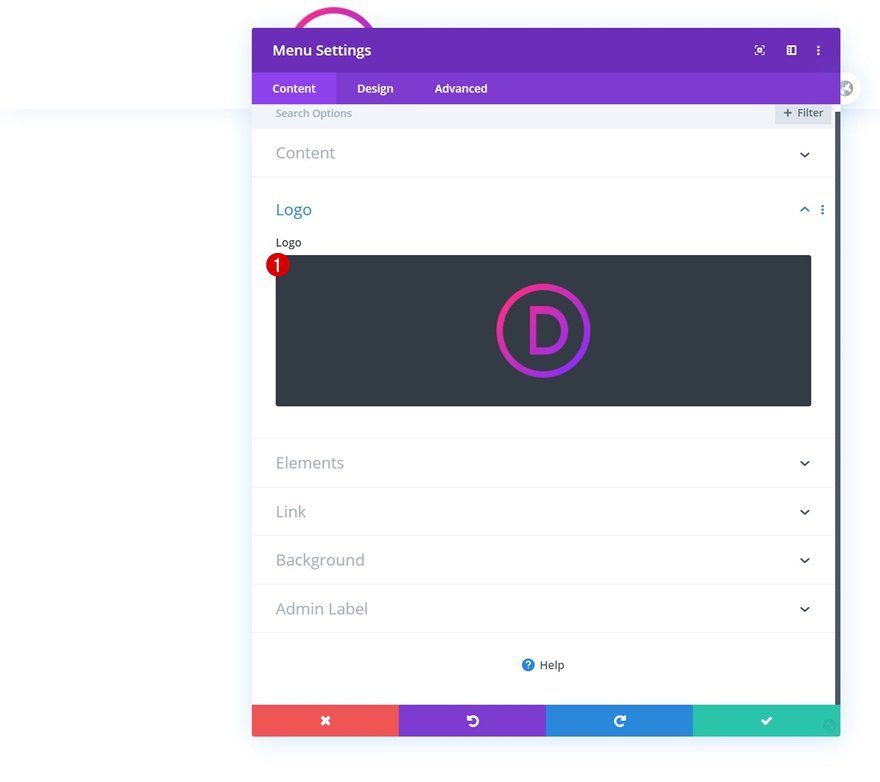Open the Content tab
880x782 pixels.
(294, 88)
